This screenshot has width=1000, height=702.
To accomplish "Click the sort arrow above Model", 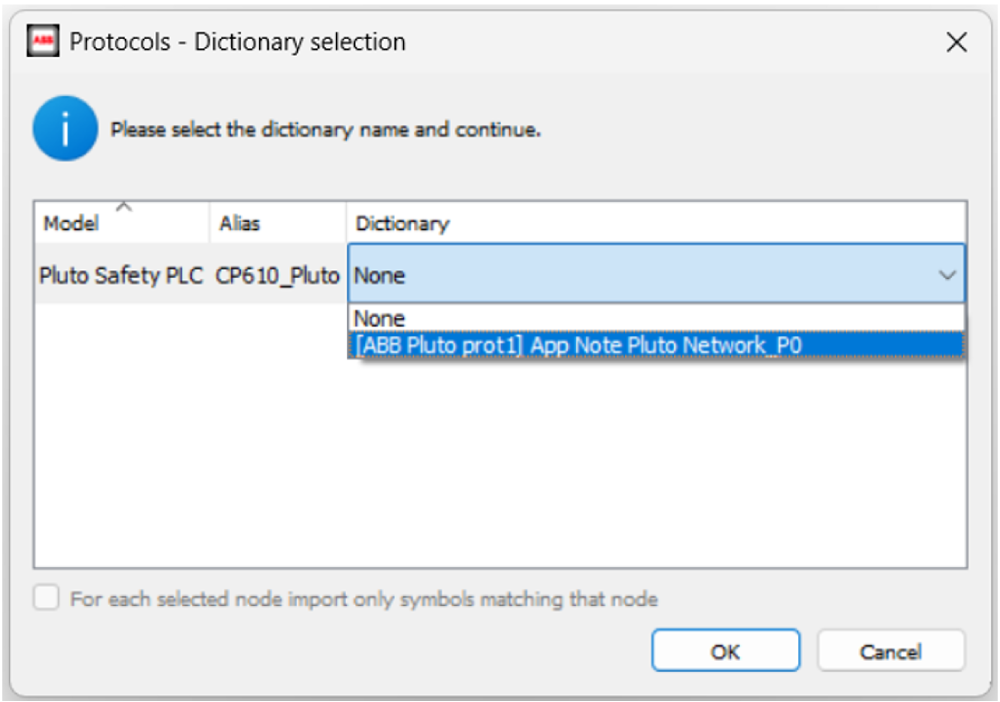I will point(124,207).
